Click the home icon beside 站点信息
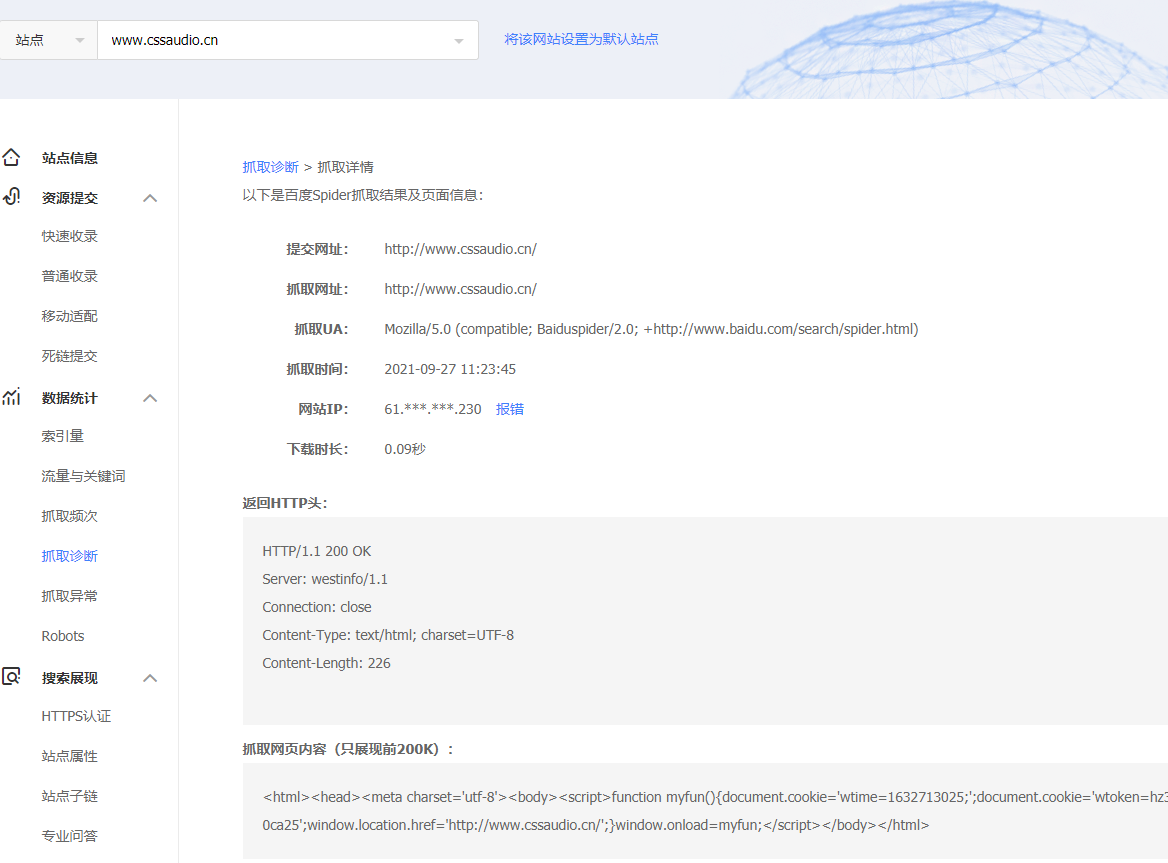 (11, 158)
